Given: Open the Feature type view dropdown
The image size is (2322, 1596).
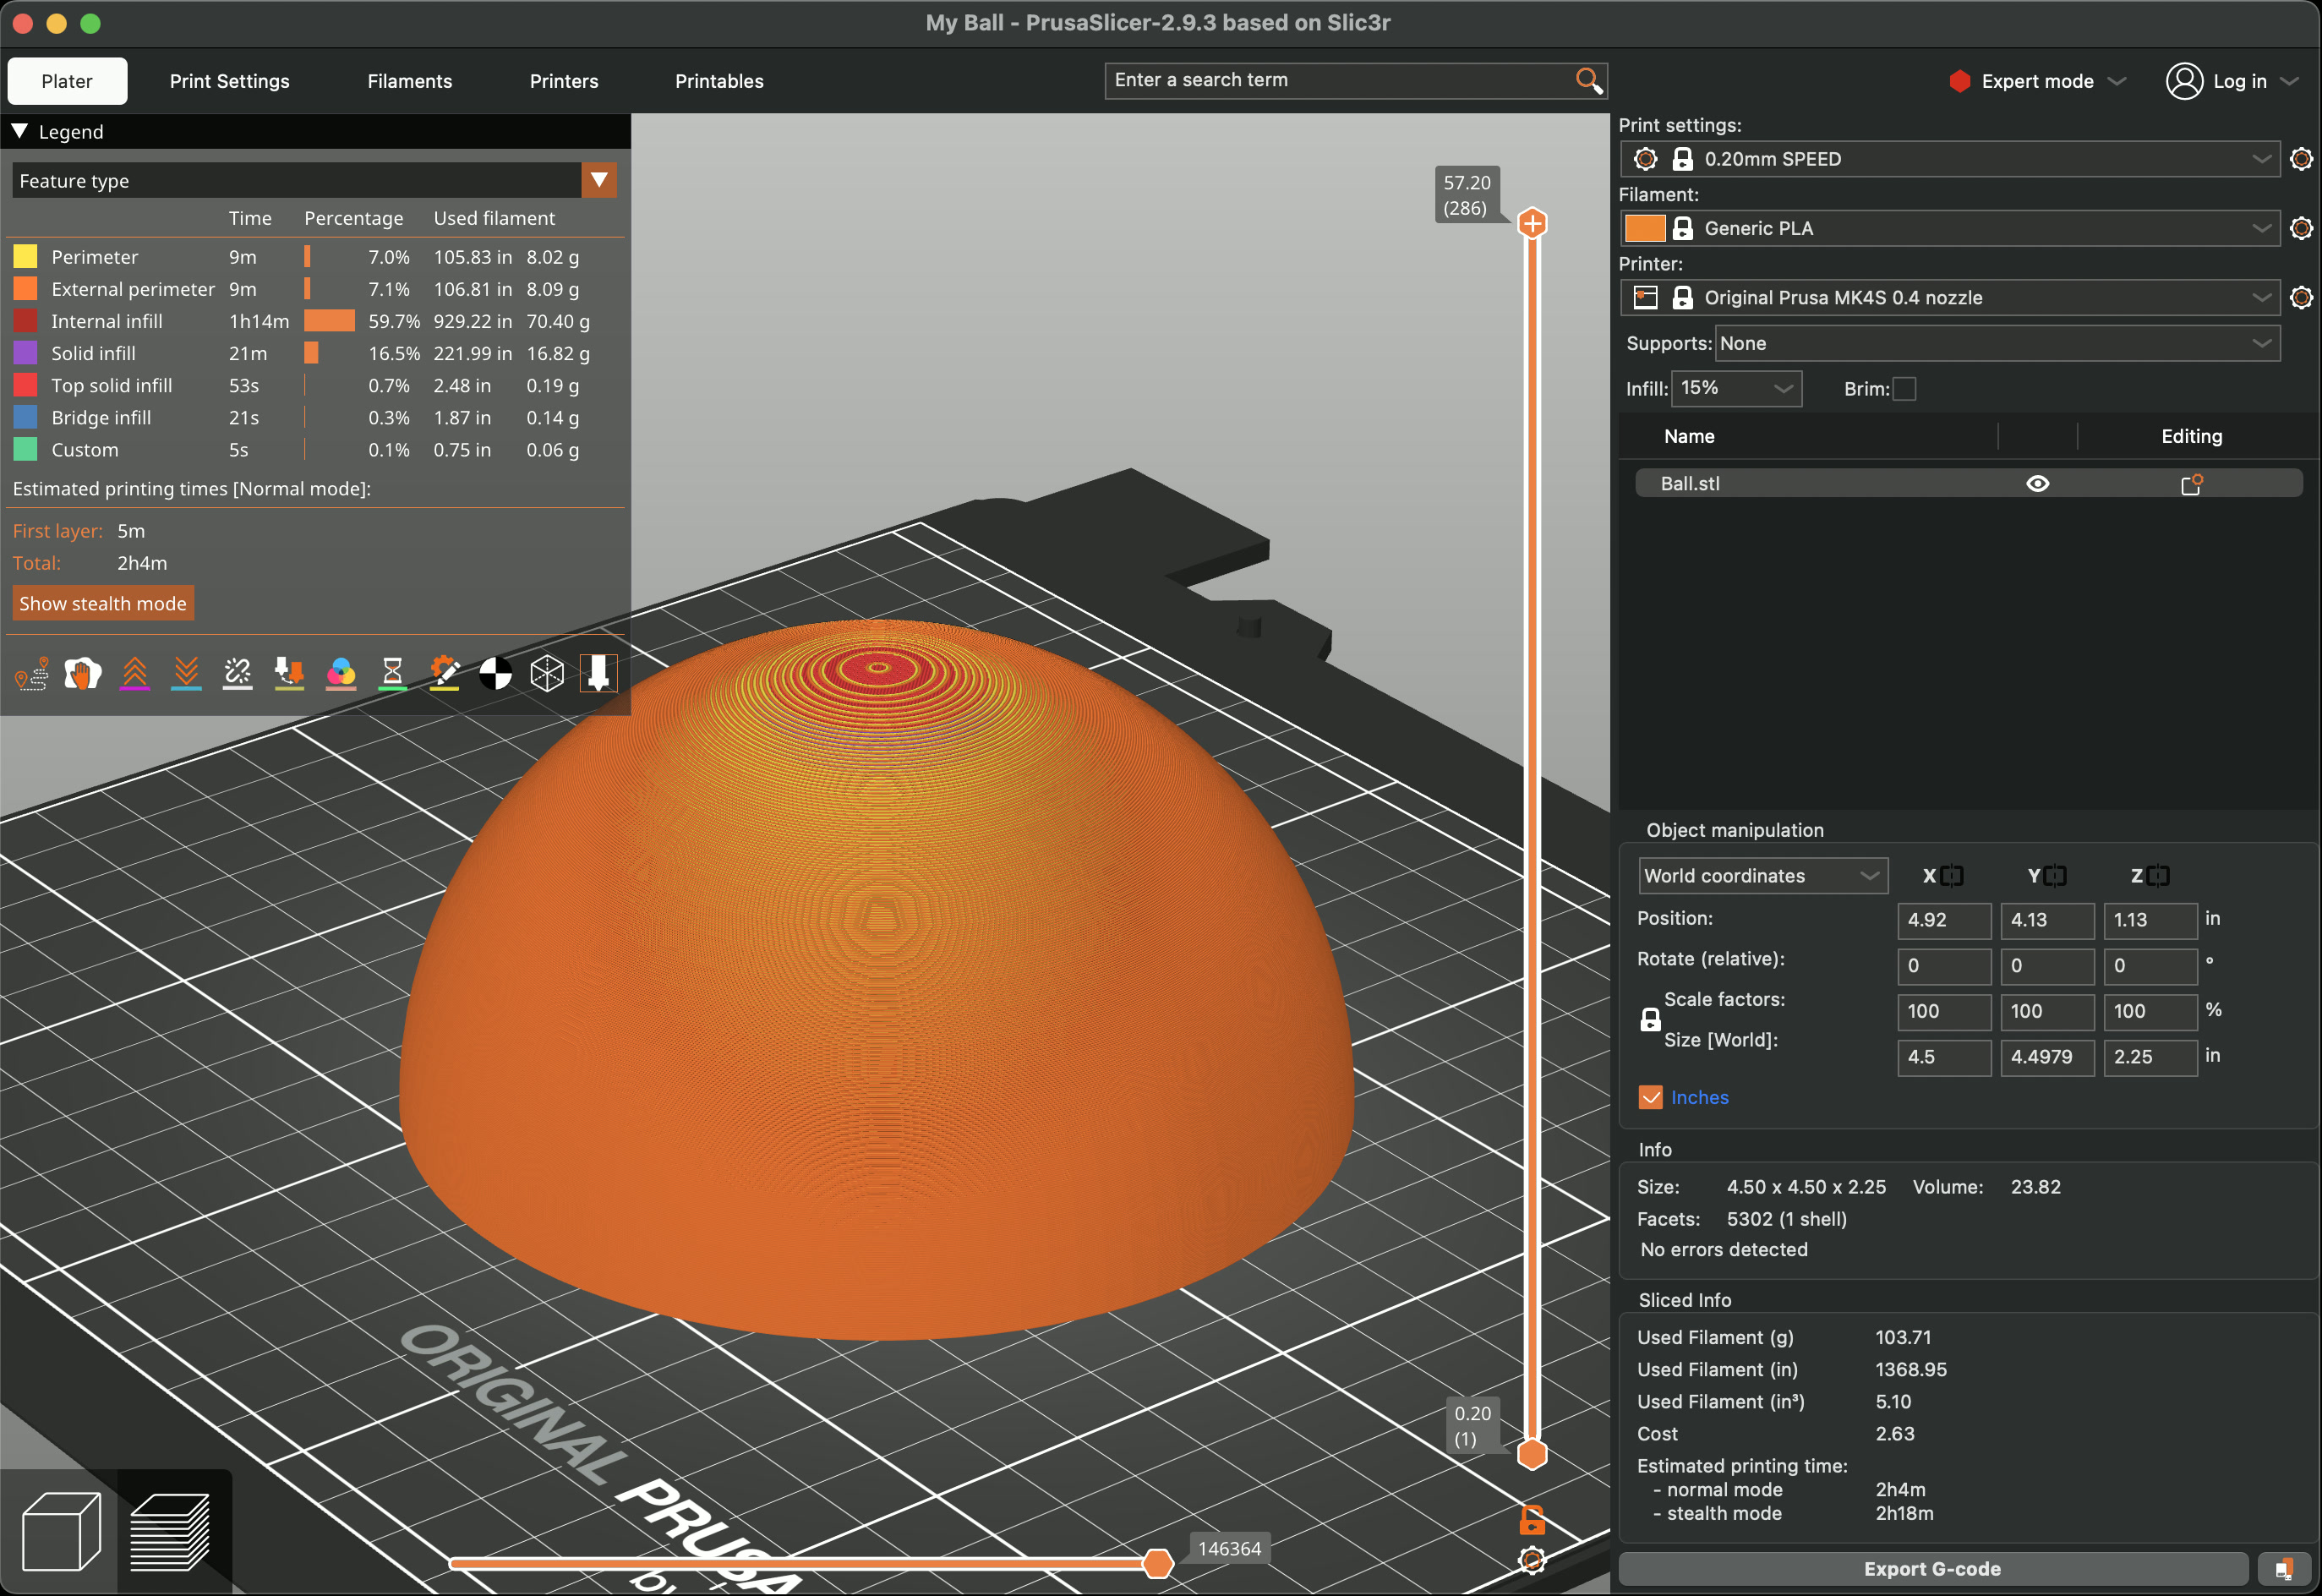Looking at the screenshot, I should point(598,181).
